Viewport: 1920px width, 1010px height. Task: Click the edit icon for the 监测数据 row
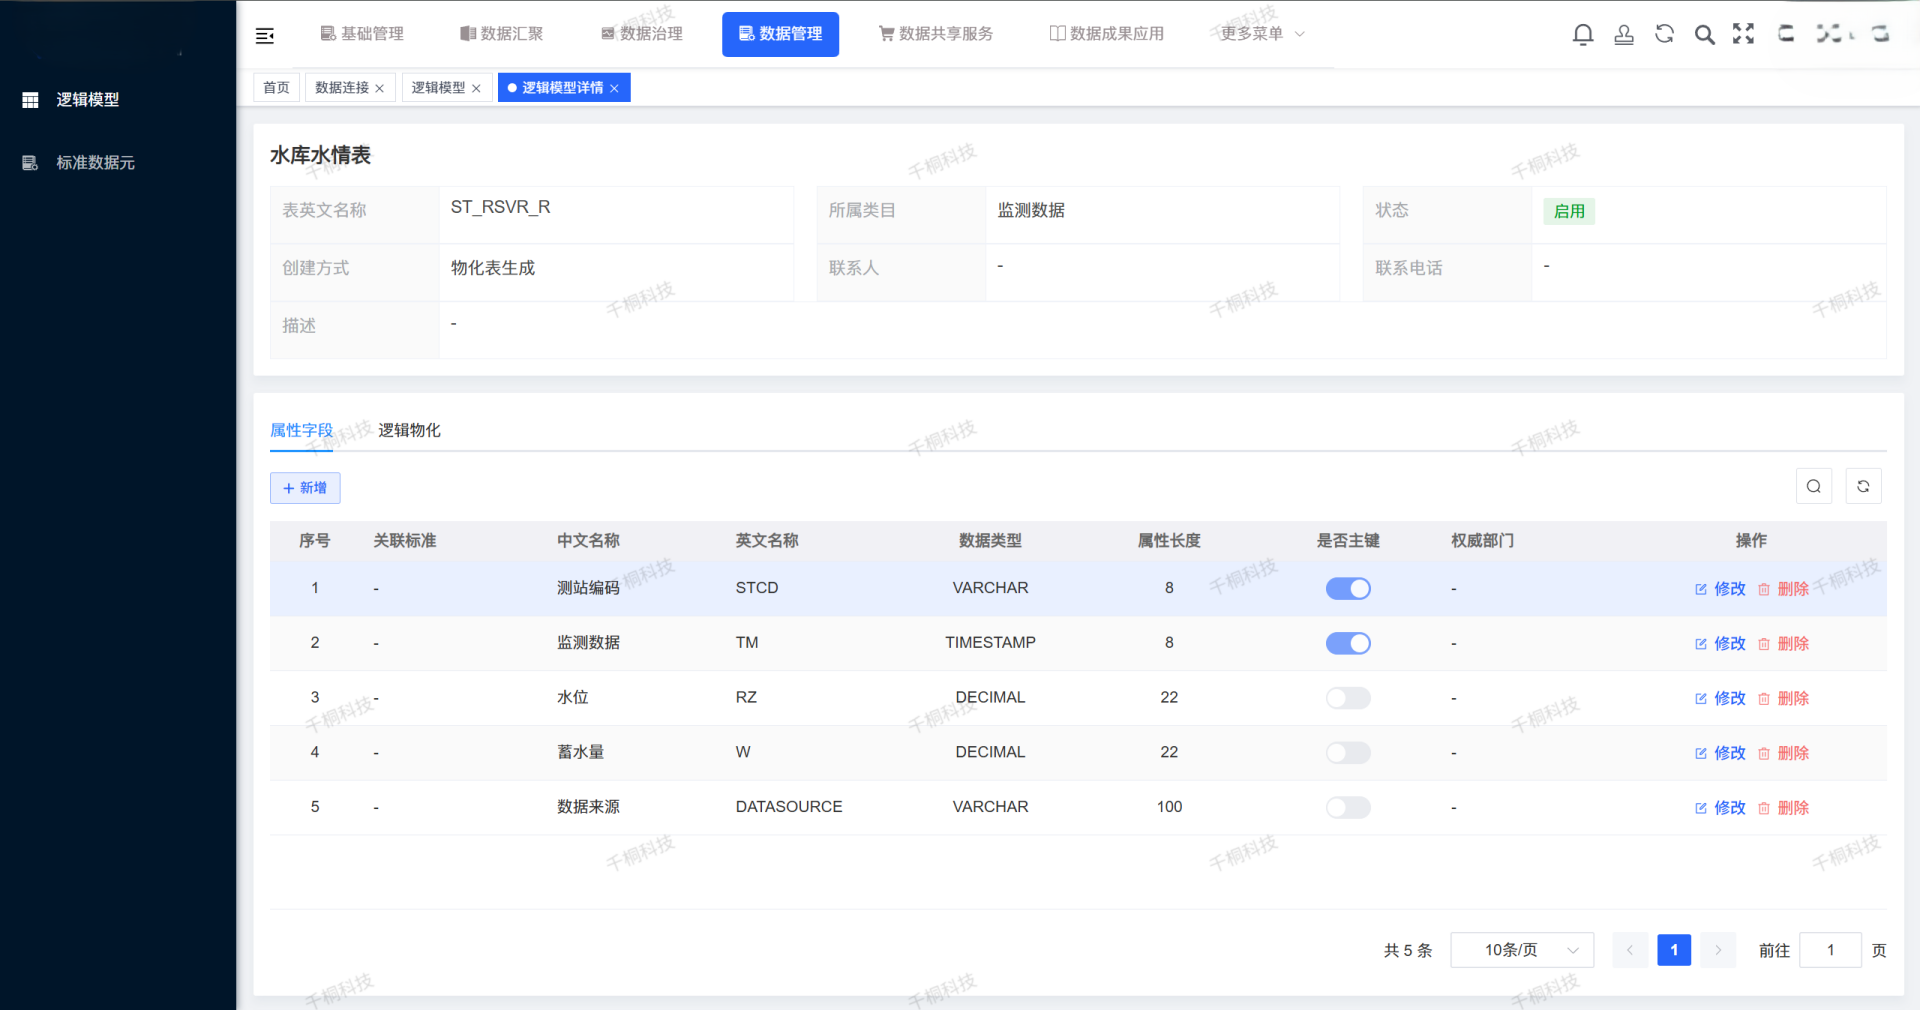(1701, 644)
